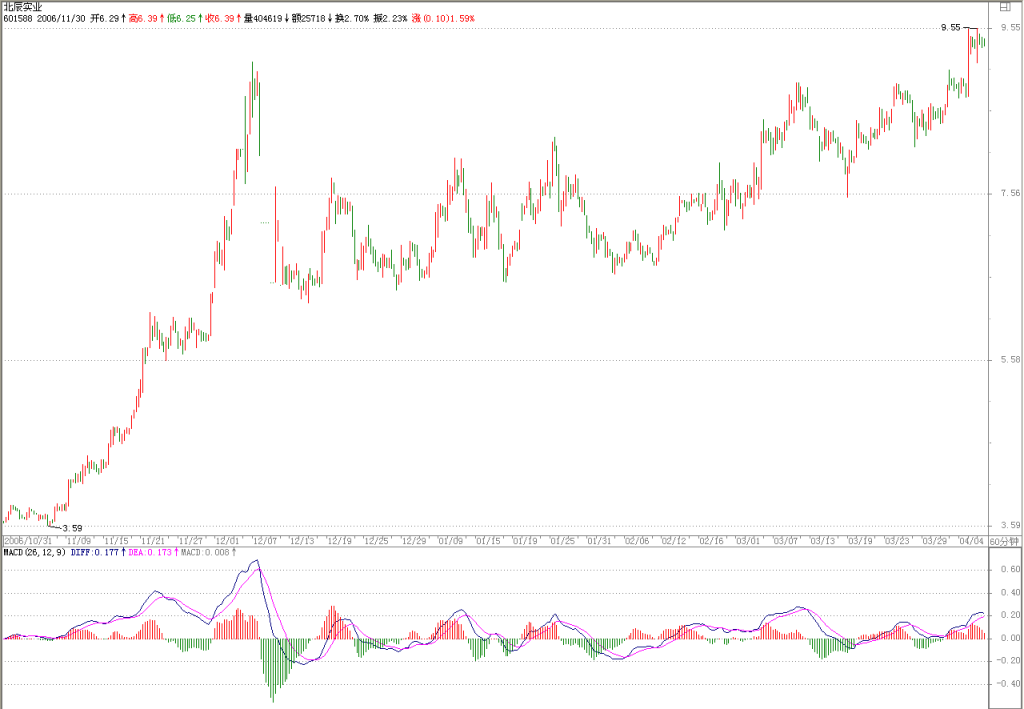Screen dimensions: 1024x709
Task: Click the MACD(26,12,9) indicator label
Action: (x=35, y=552)
